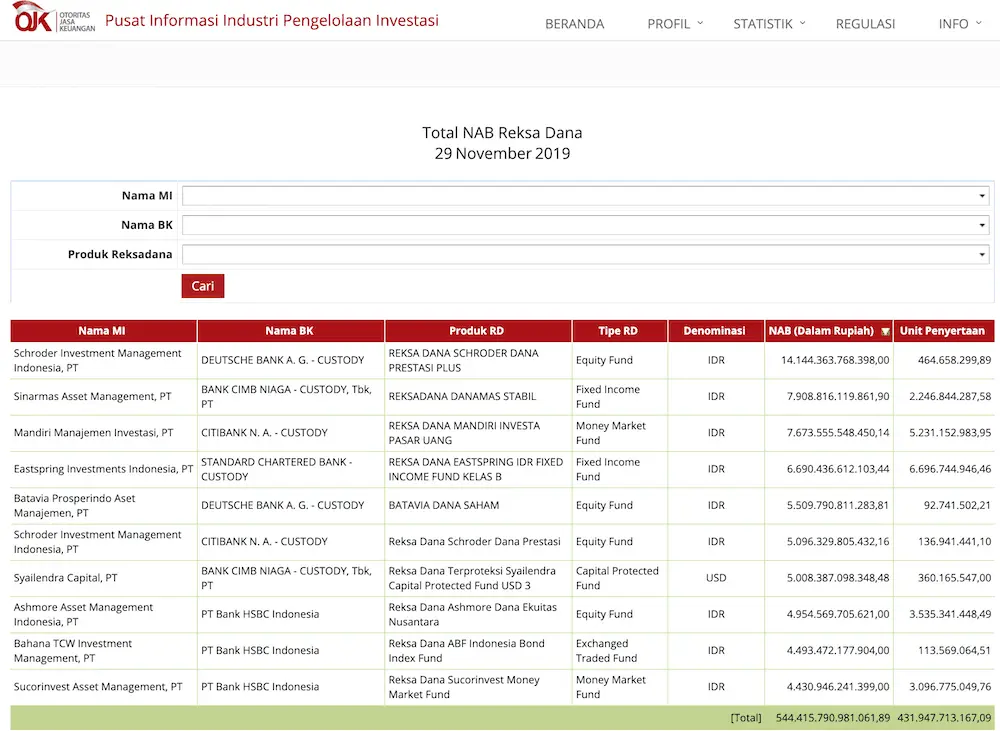The width and height of the screenshot is (1000, 731).
Task: Sort by Unit Penyertaan header
Action: tap(942, 331)
